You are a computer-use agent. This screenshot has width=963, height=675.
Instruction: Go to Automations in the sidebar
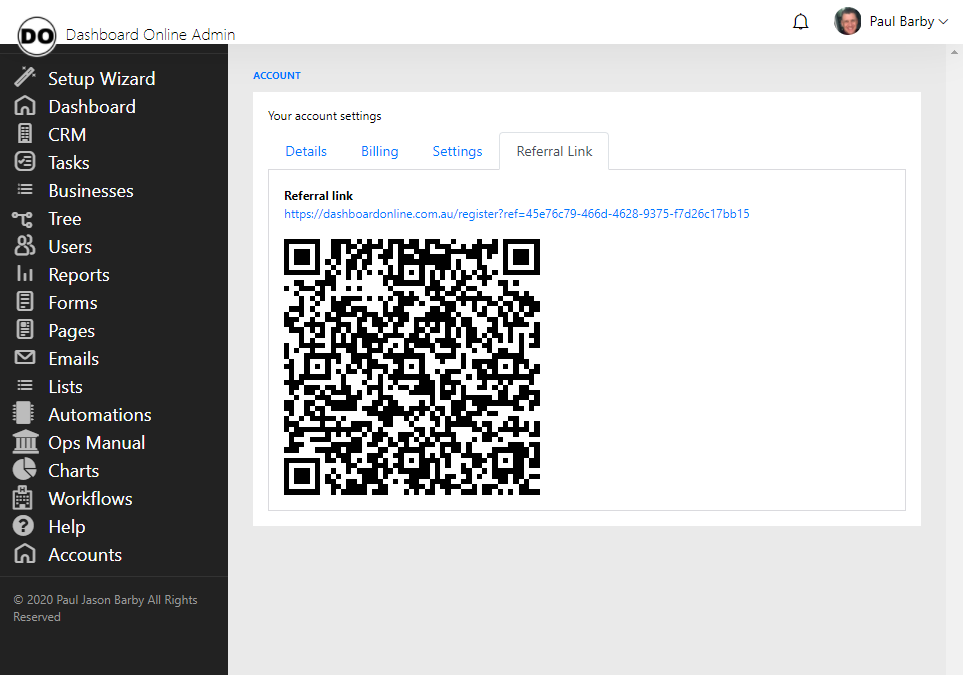pyautogui.click(x=99, y=415)
